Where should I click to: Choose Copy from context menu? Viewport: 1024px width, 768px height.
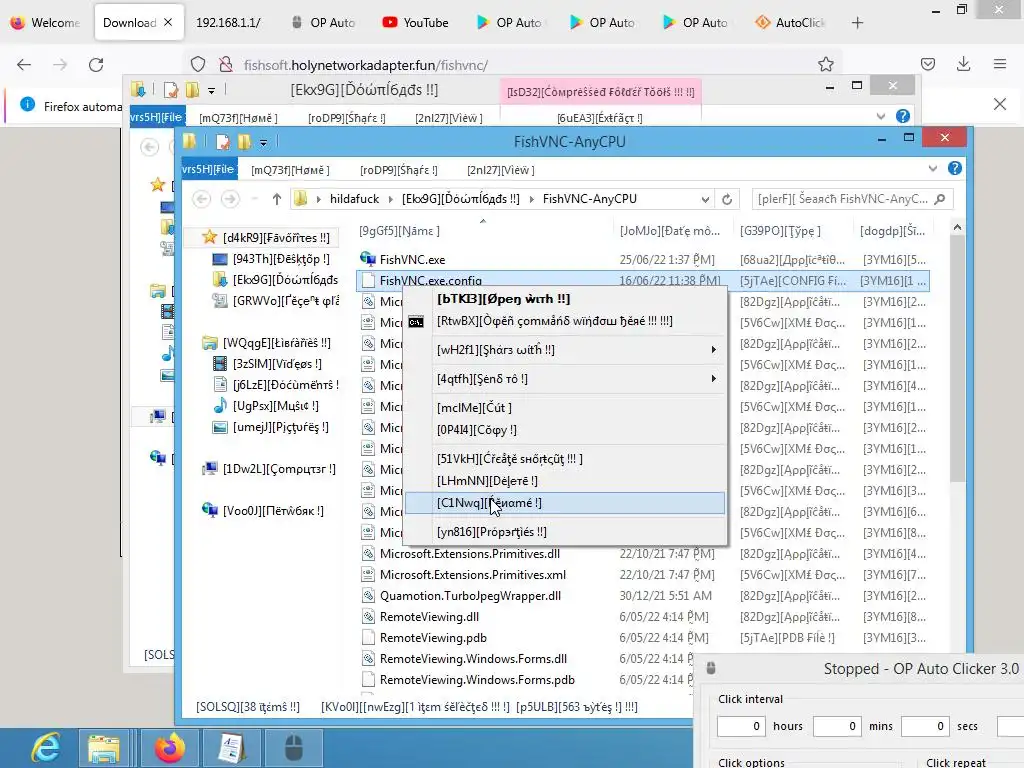[565, 430]
